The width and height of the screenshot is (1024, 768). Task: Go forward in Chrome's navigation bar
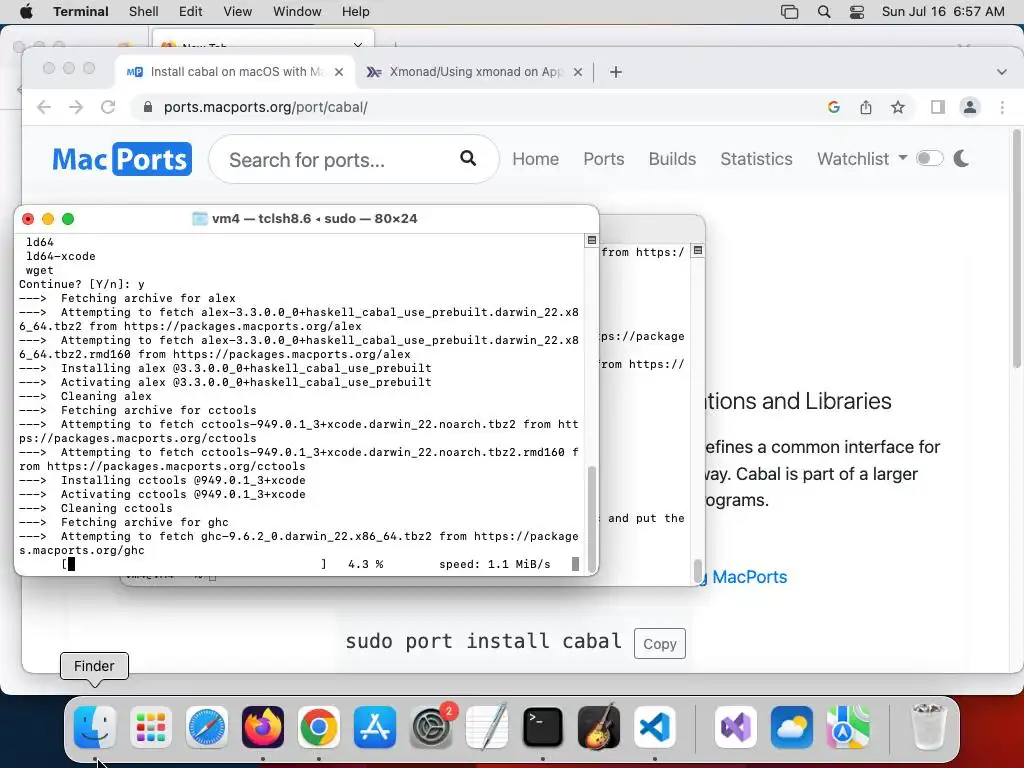click(x=76, y=107)
